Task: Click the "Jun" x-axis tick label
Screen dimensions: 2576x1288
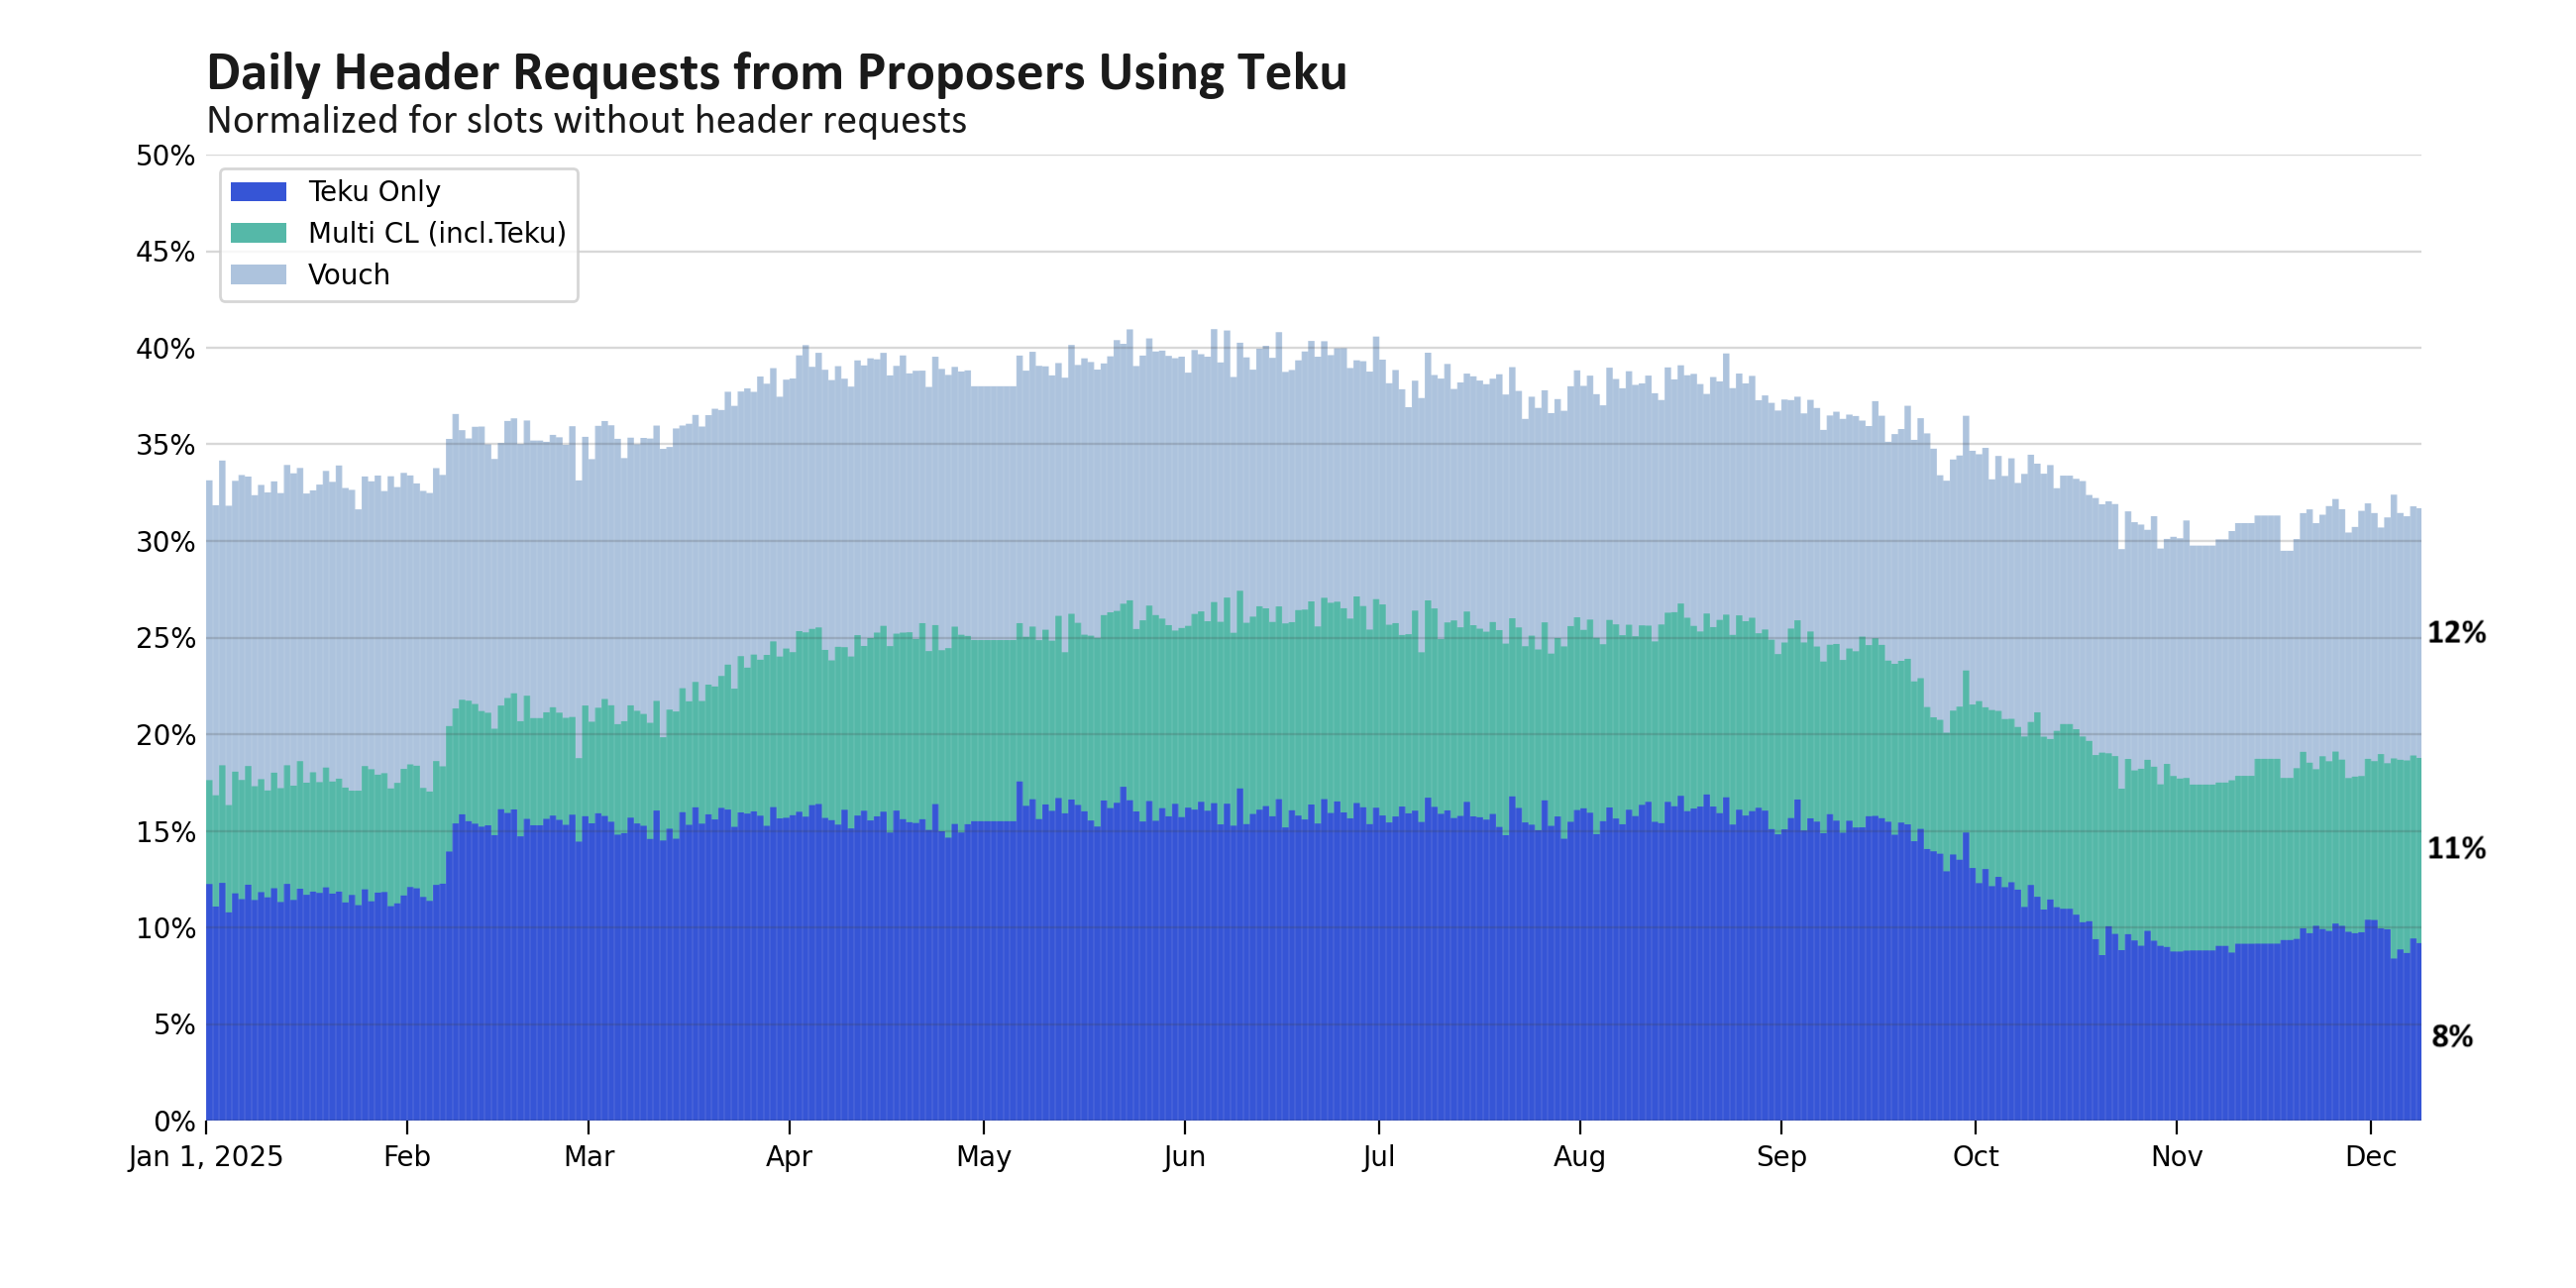Action: click(1184, 1157)
